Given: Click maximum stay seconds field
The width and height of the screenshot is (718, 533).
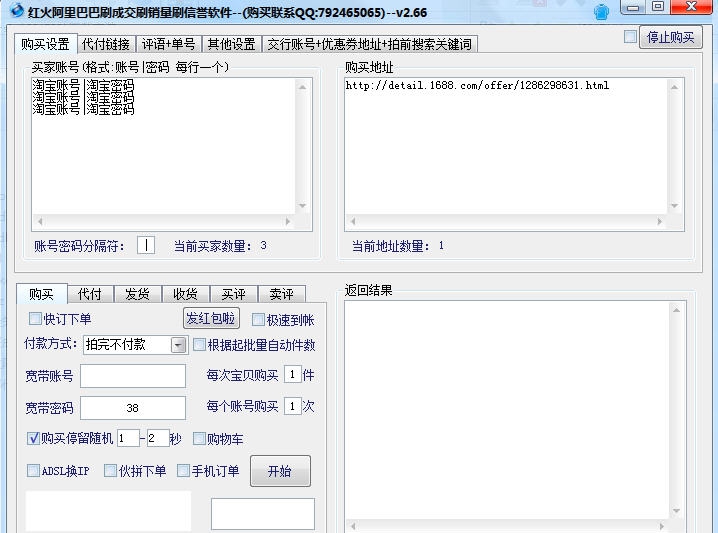Looking at the screenshot, I should 158,438.
